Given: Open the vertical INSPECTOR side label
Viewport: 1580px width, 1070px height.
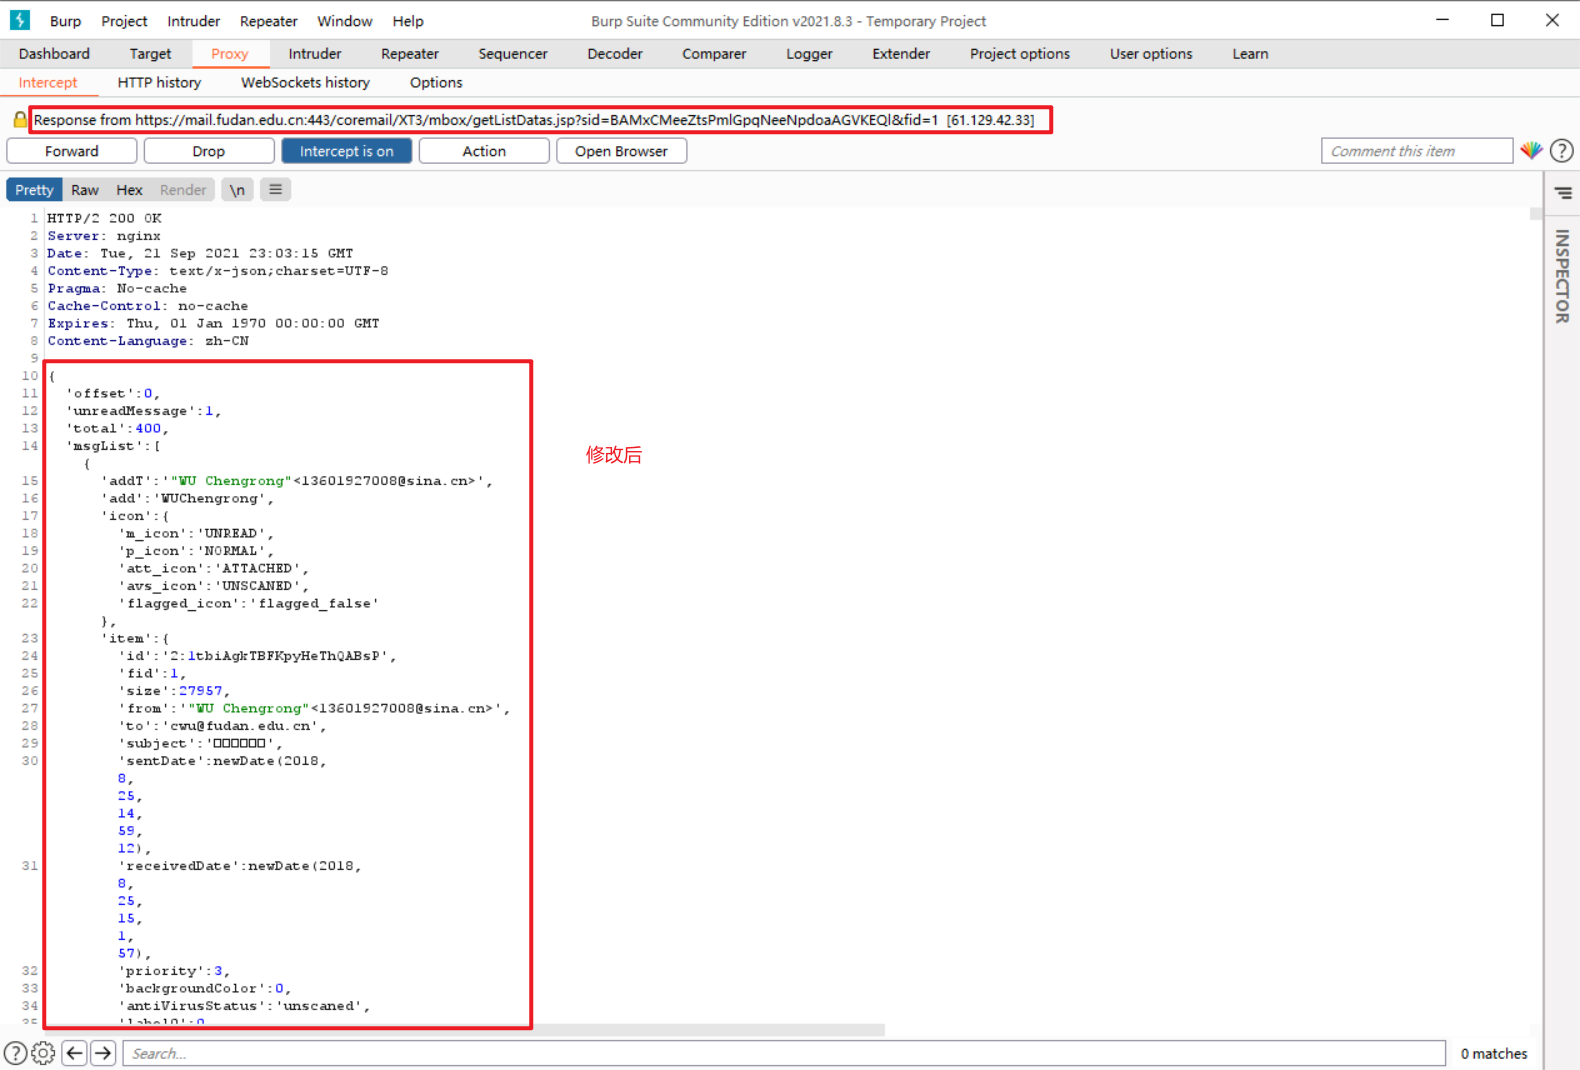Looking at the screenshot, I should click(x=1562, y=276).
